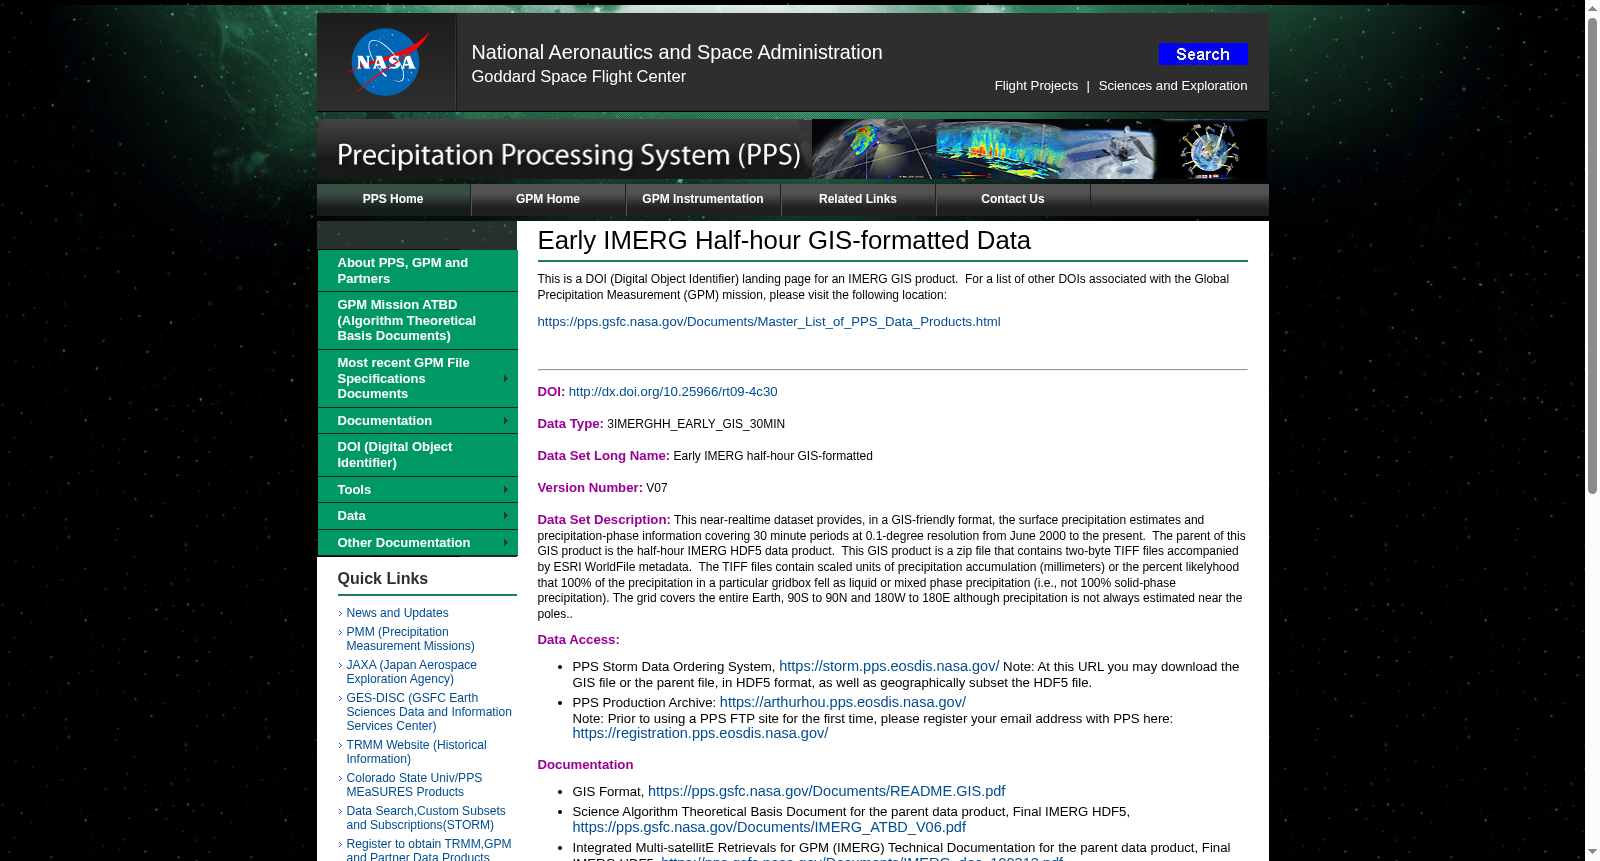1600x861 pixels.
Task: Open the storm.pps.eosdis.nasa.gov link
Action: pyautogui.click(x=889, y=666)
